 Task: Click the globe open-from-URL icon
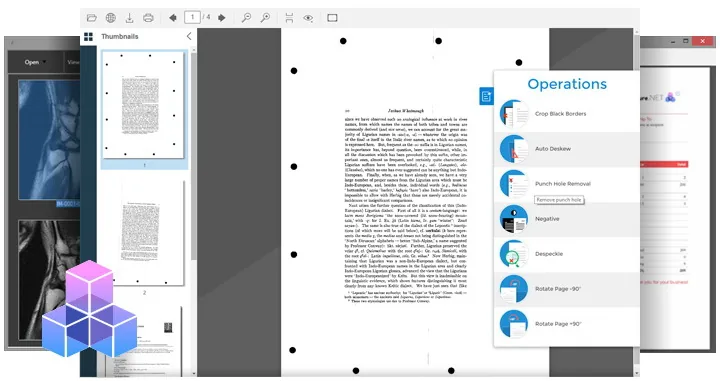click(x=111, y=18)
